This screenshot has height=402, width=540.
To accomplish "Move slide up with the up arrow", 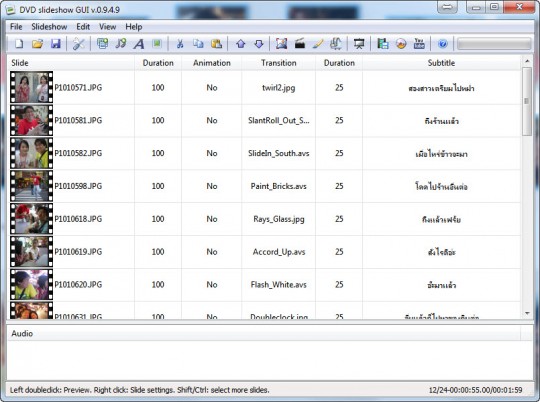I will pos(241,44).
